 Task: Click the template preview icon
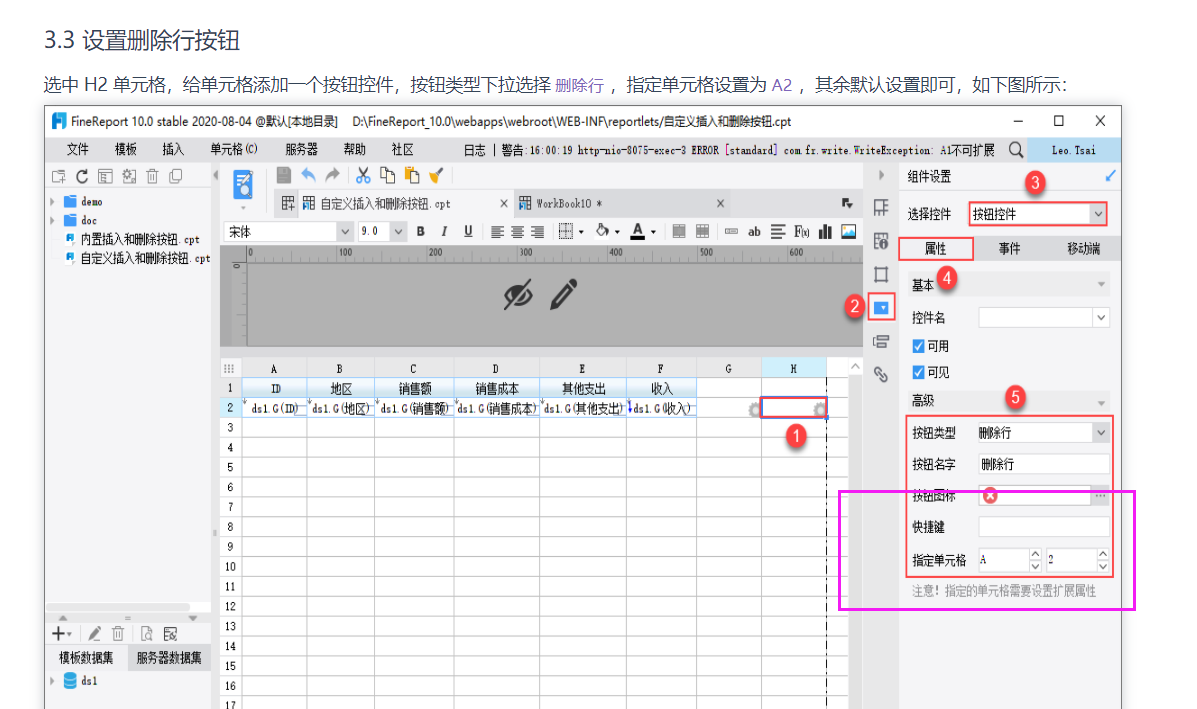[243, 186]
